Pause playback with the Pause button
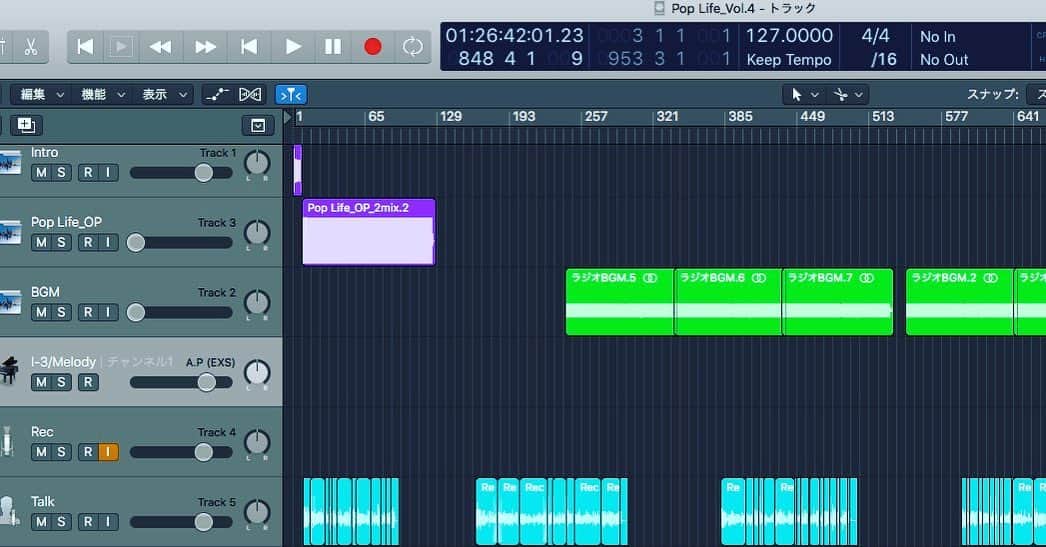Screen dimensions: 1046x547 coord(332,47)
